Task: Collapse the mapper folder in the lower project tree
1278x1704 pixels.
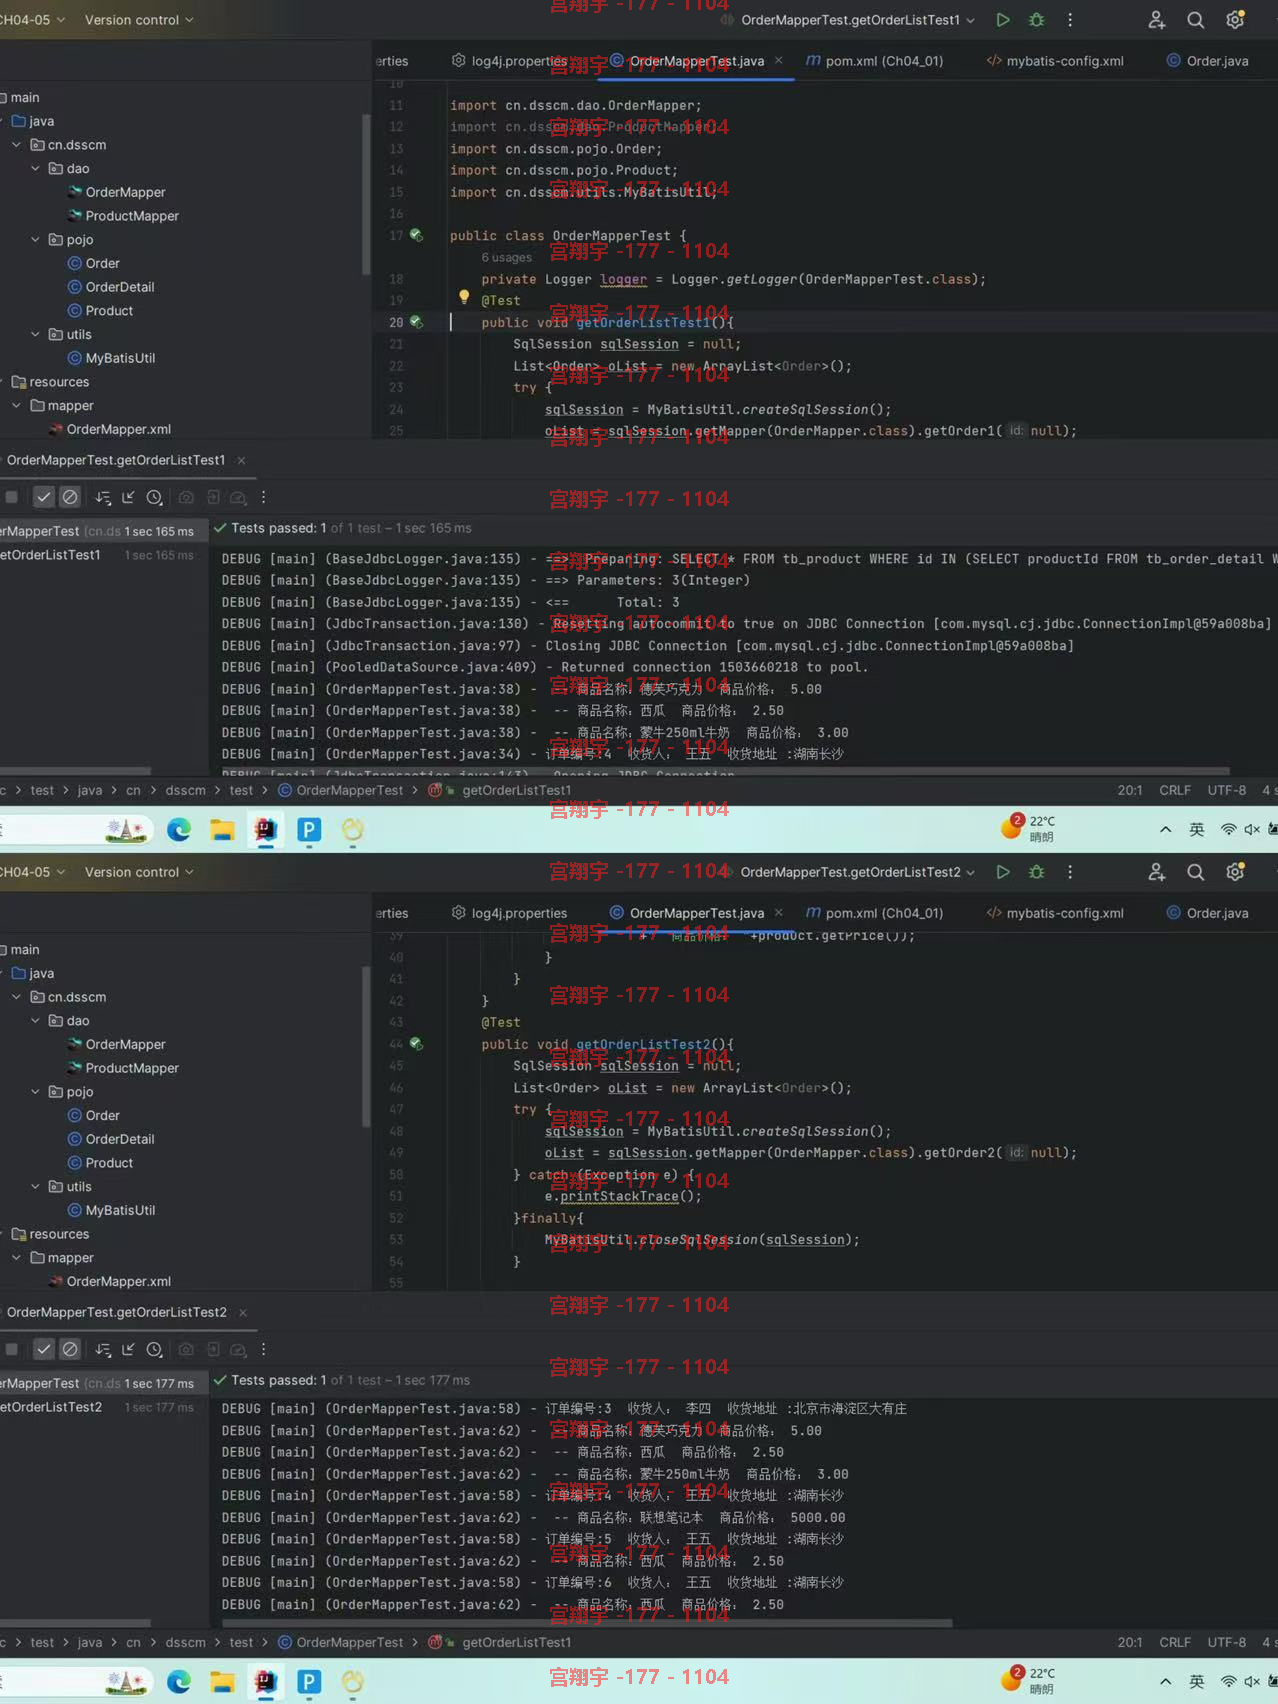Action: coord(16,1258)
